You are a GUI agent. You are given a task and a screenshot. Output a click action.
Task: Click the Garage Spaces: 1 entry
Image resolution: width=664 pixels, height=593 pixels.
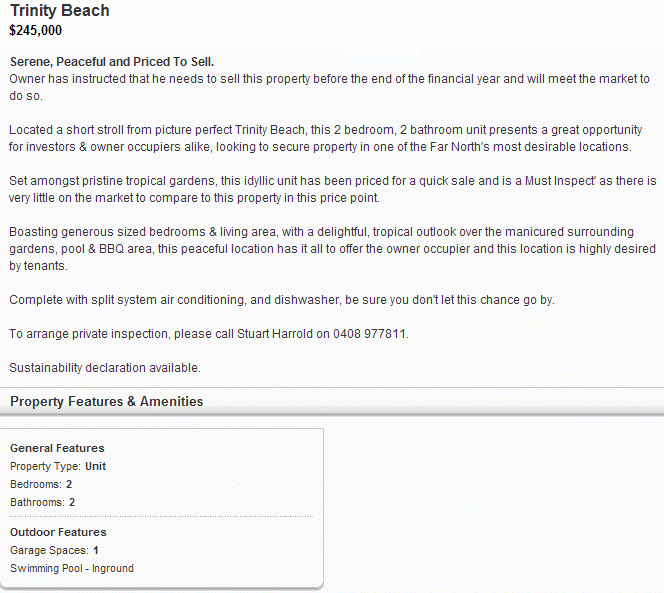click(54, 550)
